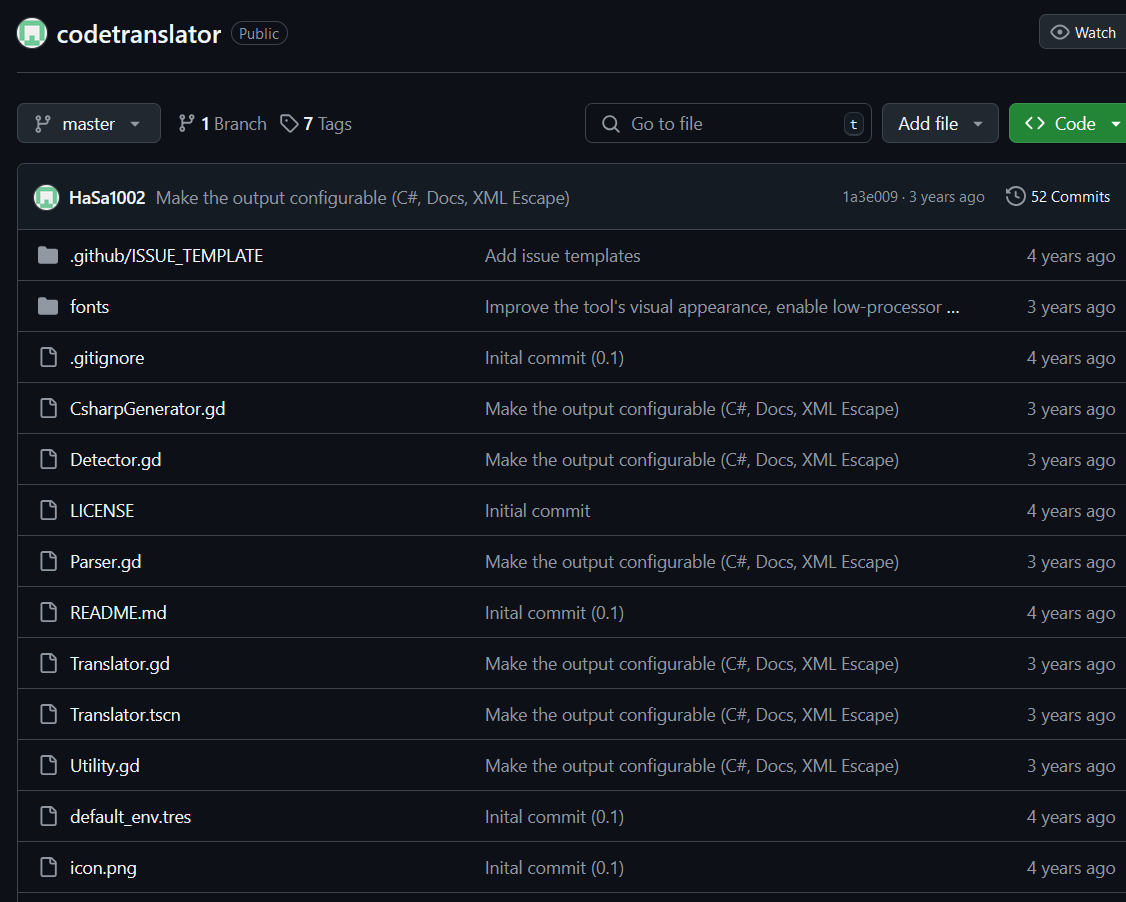
Task: Click the HaSa1002 author avatar
Action: point(47,197)
